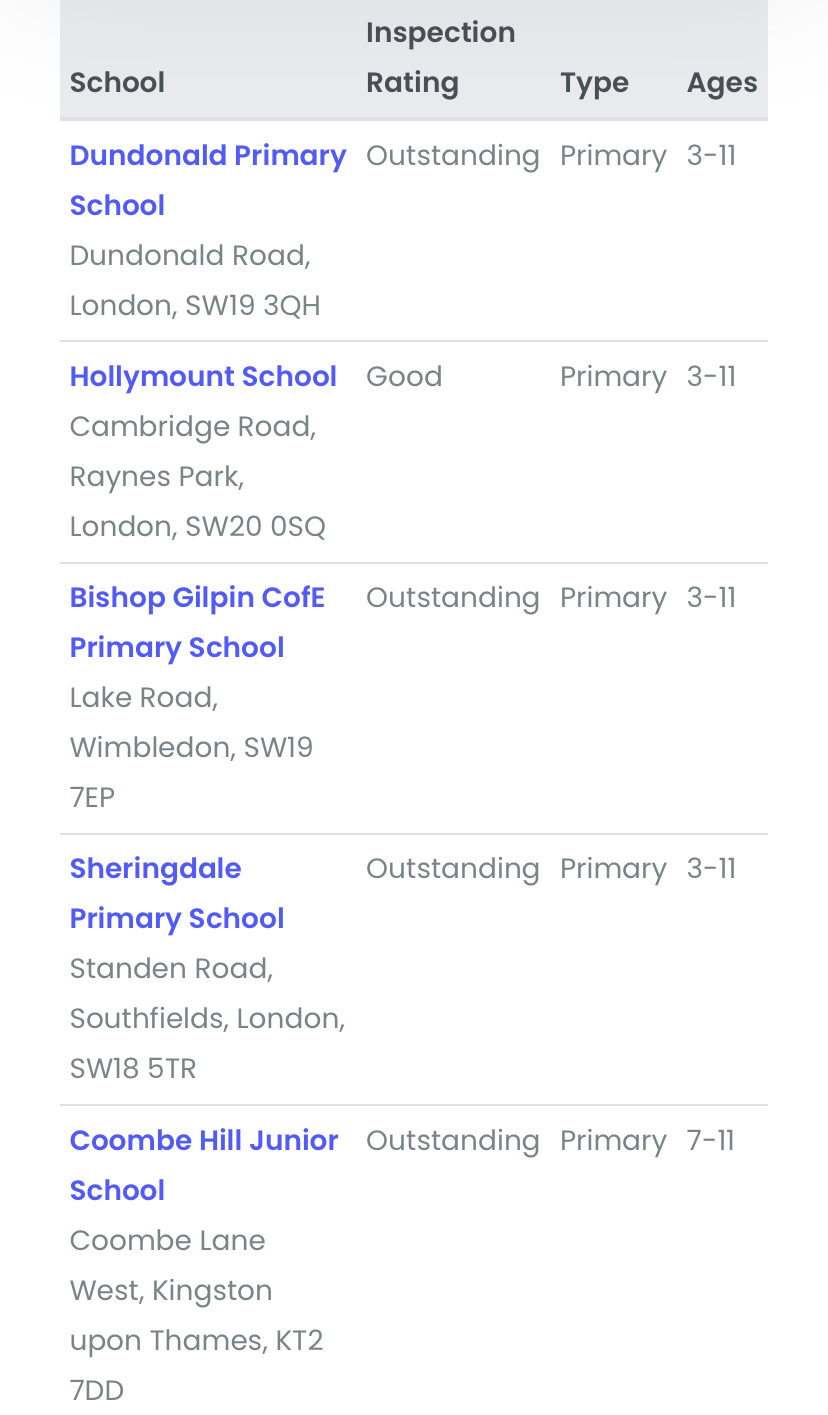Select the Standen Road, Southfields address
The image size is (828, 1415).
click(x=207, y=1018)
